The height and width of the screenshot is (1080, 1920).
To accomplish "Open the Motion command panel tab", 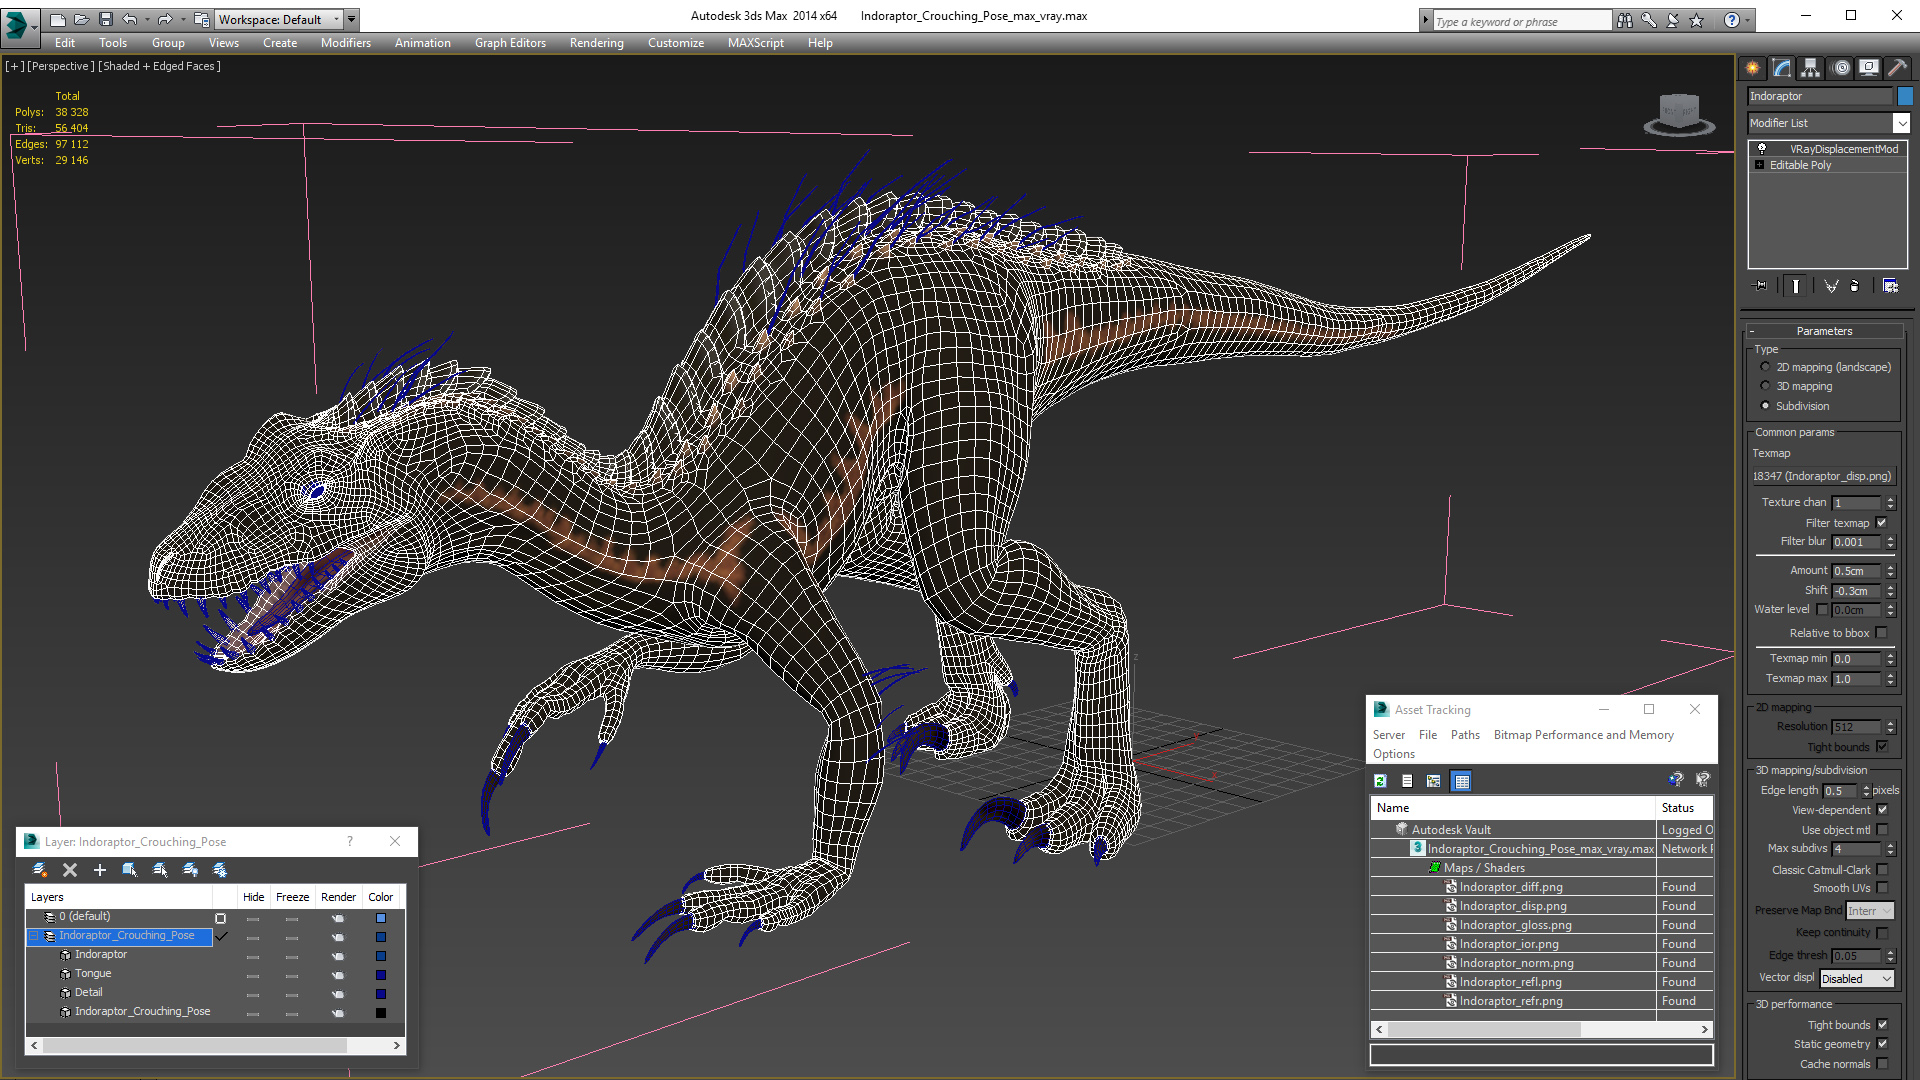I will 1841,68.
